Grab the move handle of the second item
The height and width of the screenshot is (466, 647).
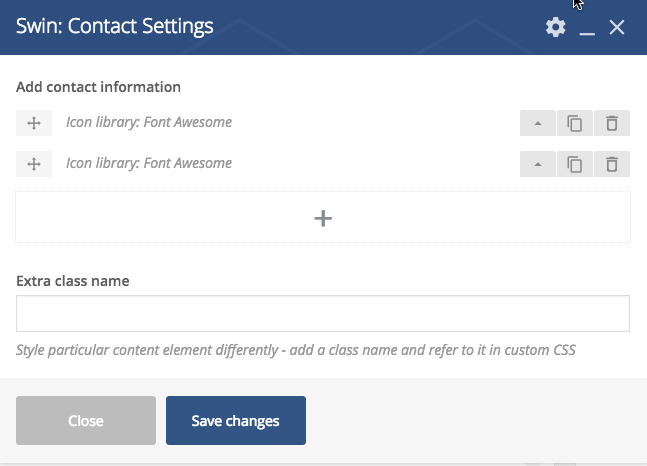34,164
